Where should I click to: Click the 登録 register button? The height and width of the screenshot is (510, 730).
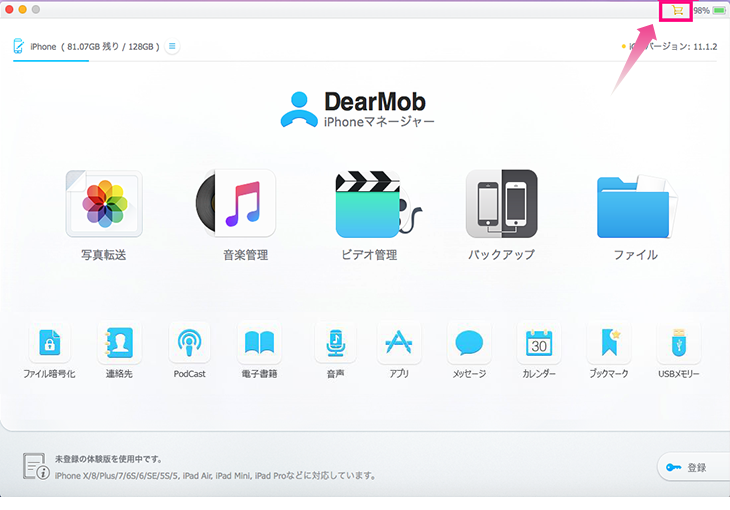pos(694,467)
